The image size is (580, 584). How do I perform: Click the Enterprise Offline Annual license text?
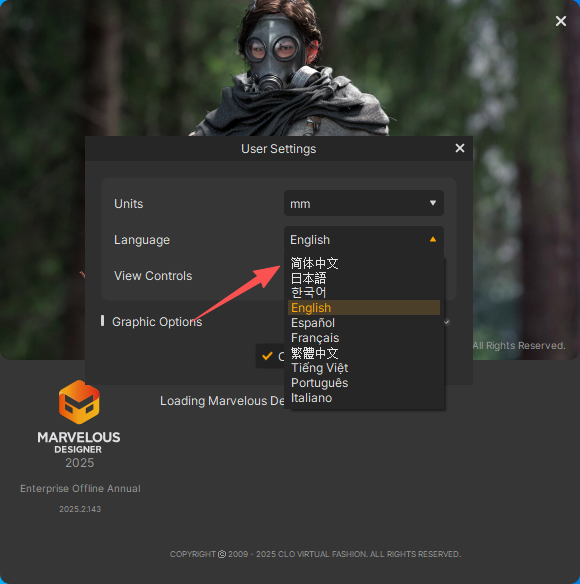click(x=80, y=489)
